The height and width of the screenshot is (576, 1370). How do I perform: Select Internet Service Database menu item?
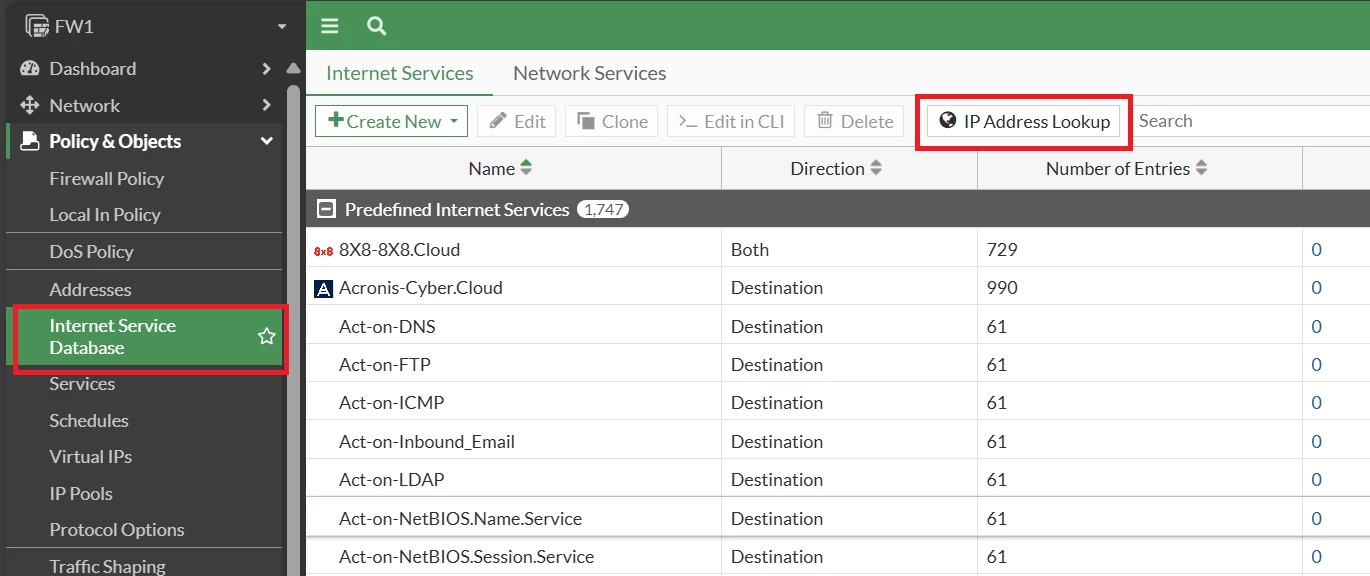click(145, 337)
